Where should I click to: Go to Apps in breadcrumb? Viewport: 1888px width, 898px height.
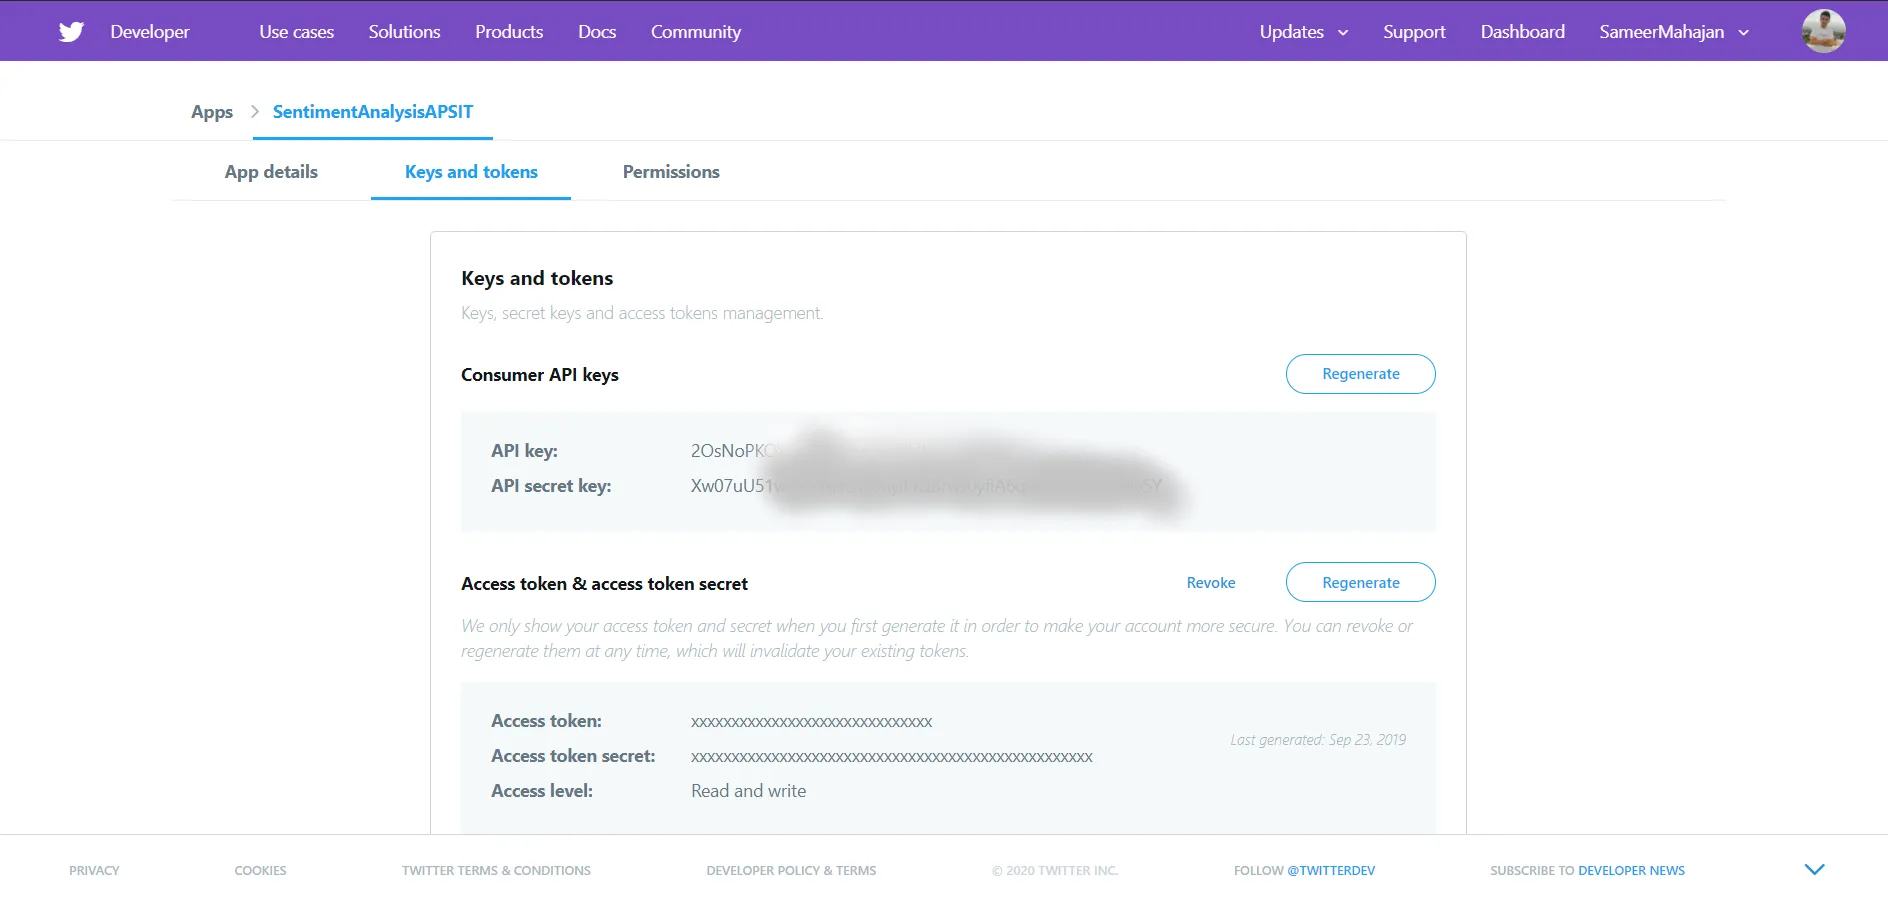point(212,112)
